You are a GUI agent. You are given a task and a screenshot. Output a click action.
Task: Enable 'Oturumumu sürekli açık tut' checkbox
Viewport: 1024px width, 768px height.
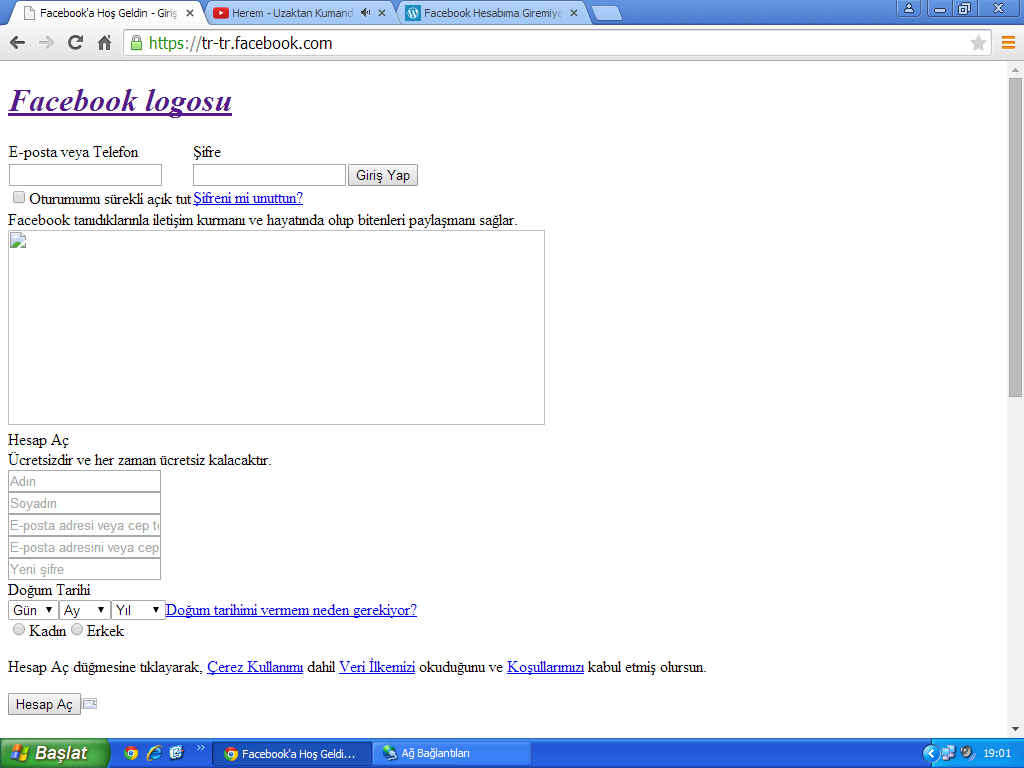(x=18, y=197)
